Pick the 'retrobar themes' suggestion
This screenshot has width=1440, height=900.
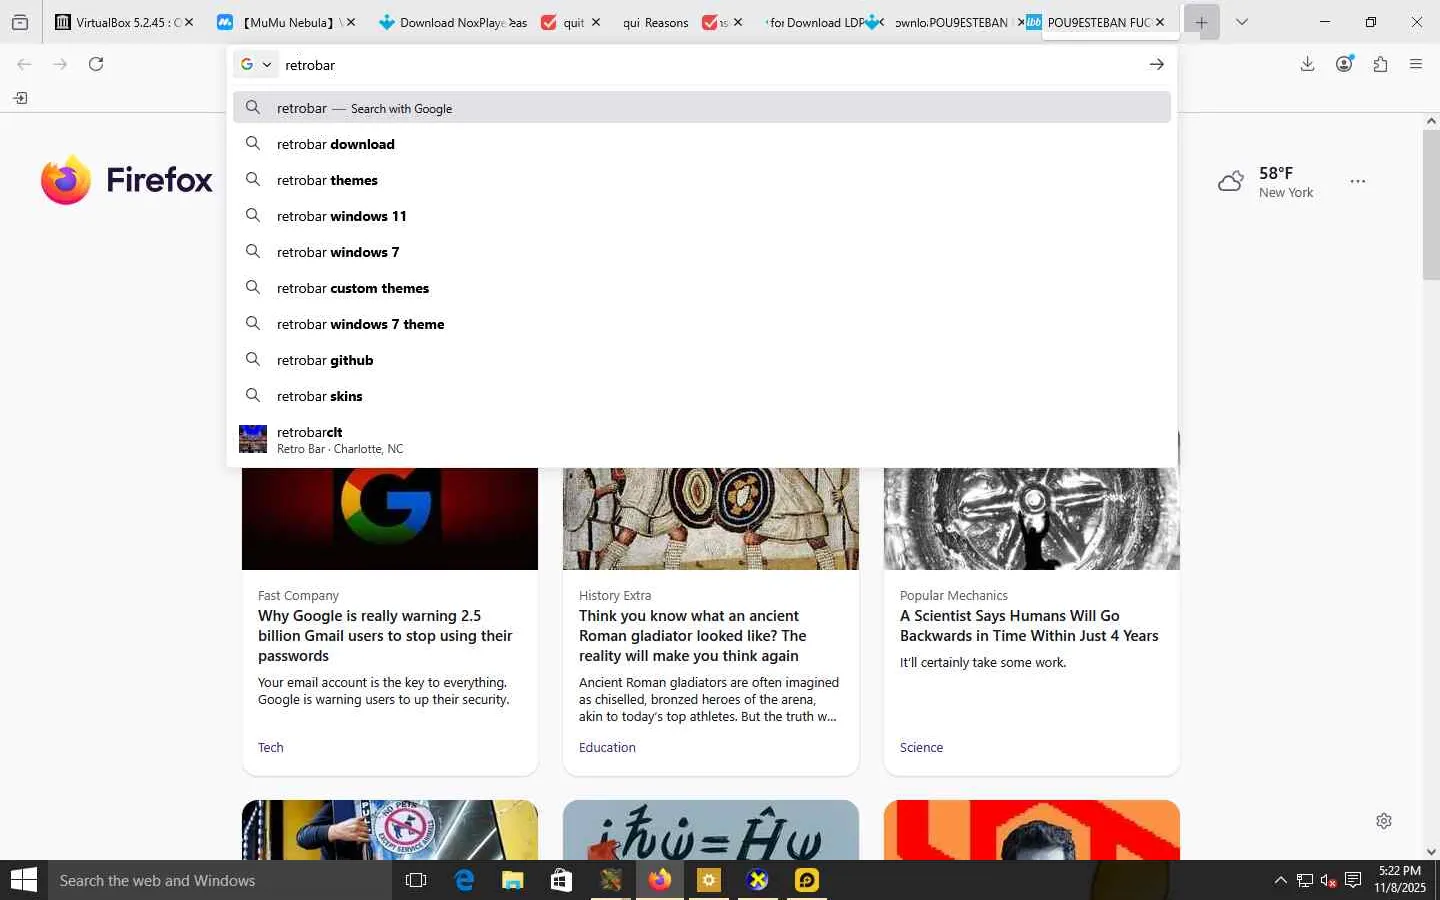tap(702, 180)
